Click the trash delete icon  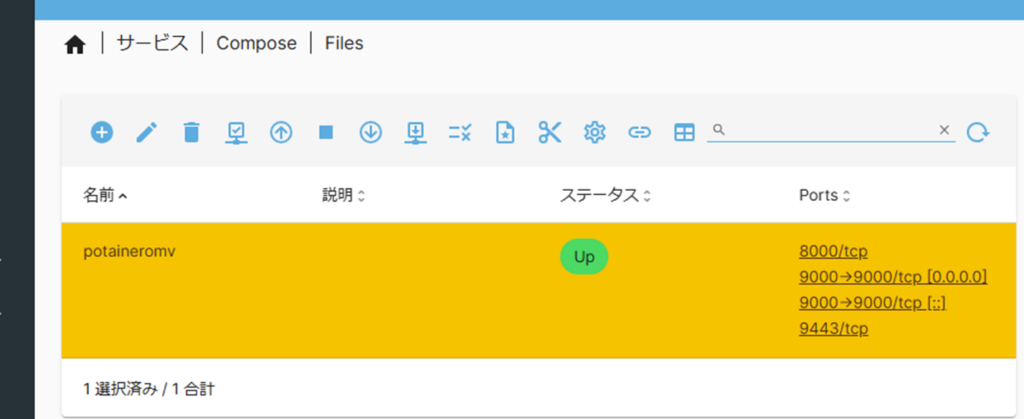(x=192, y=132)
